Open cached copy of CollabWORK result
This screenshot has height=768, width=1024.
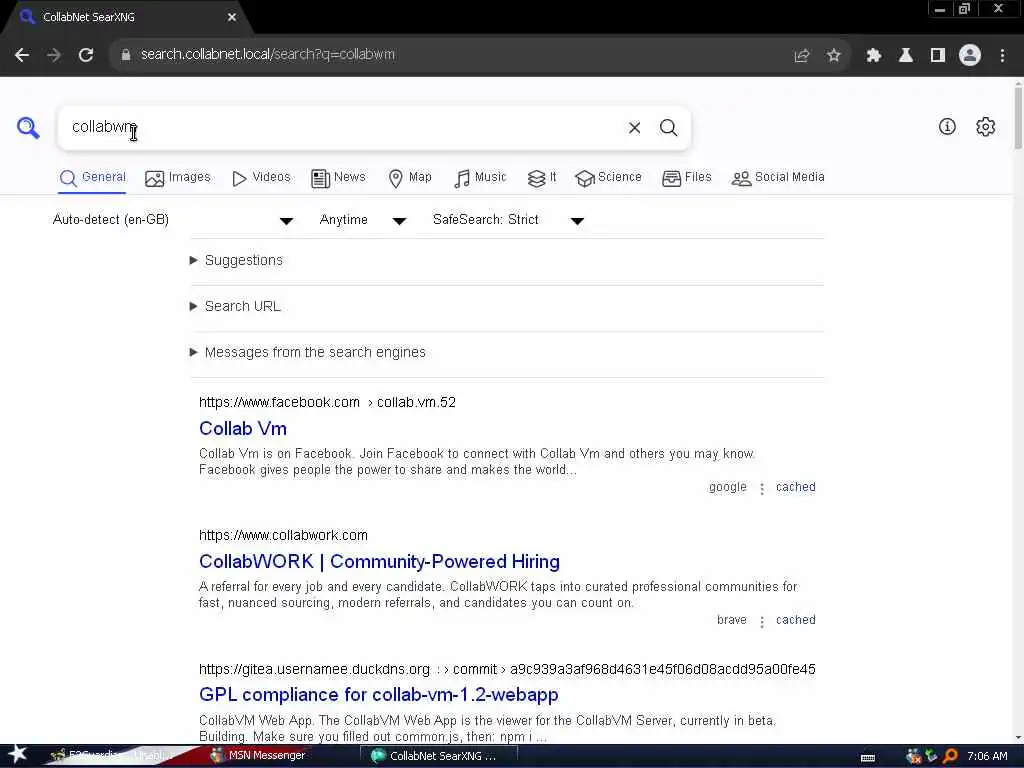795,620
